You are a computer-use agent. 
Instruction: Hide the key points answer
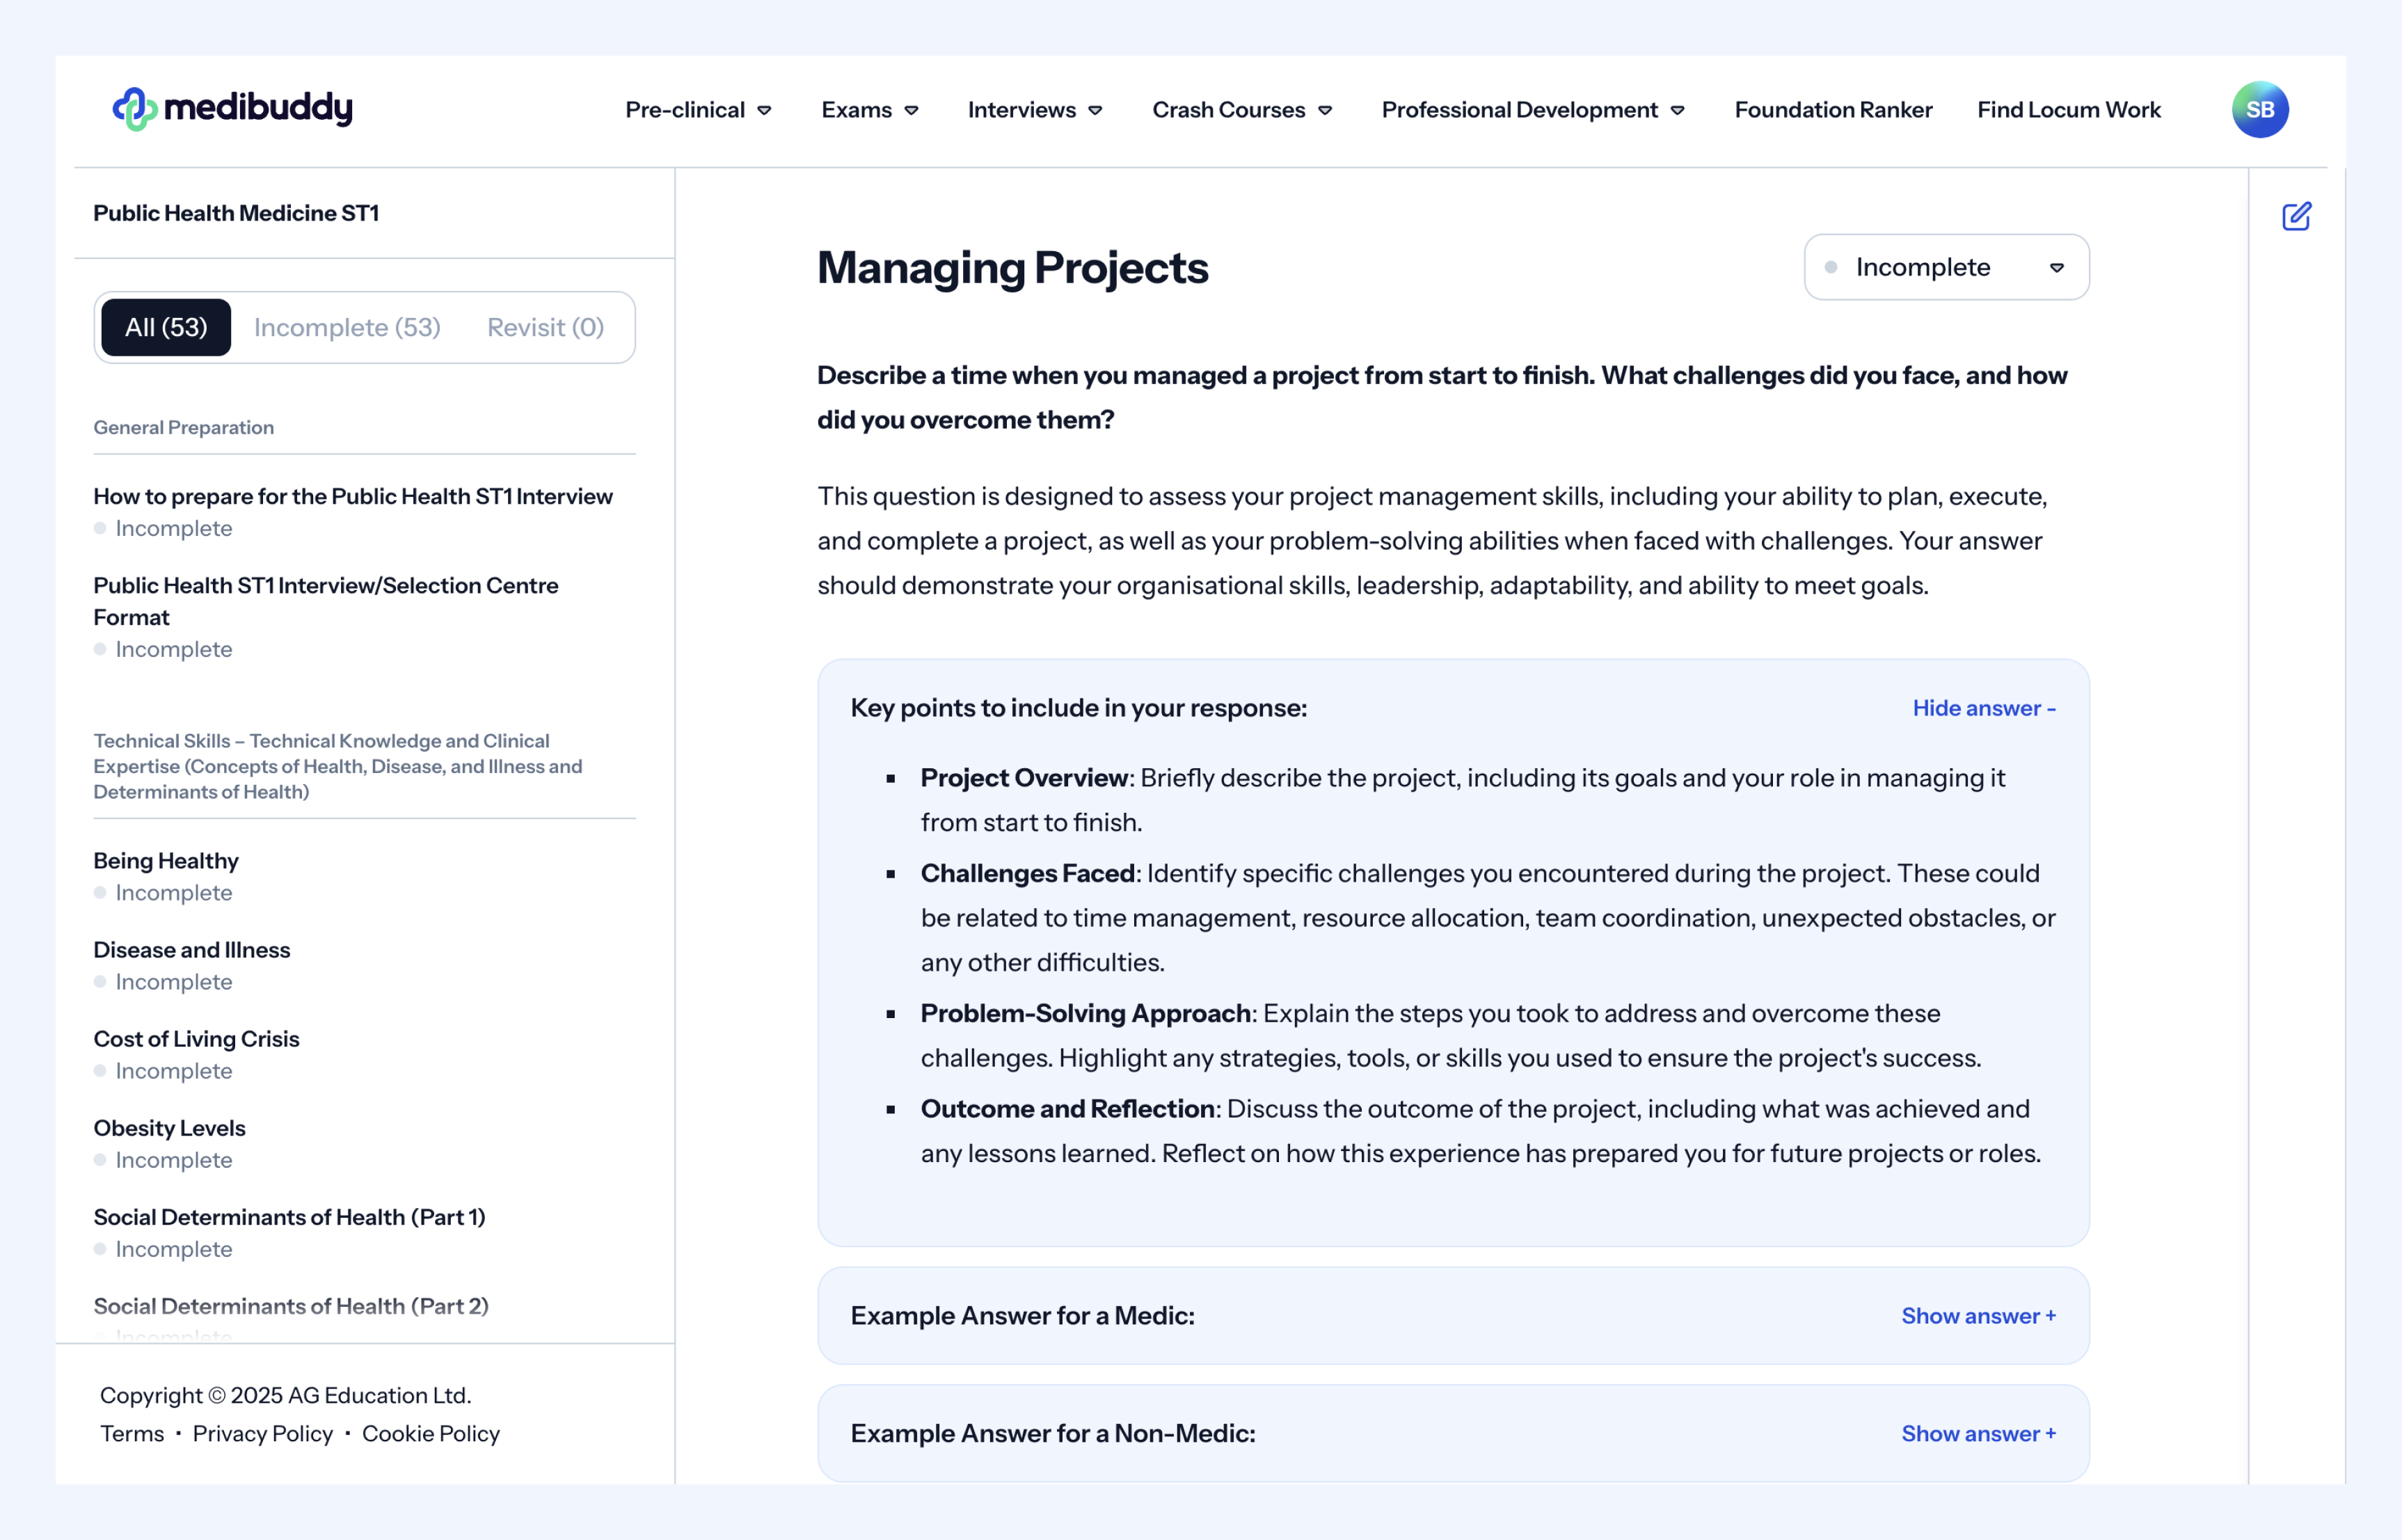(1983, 708)
